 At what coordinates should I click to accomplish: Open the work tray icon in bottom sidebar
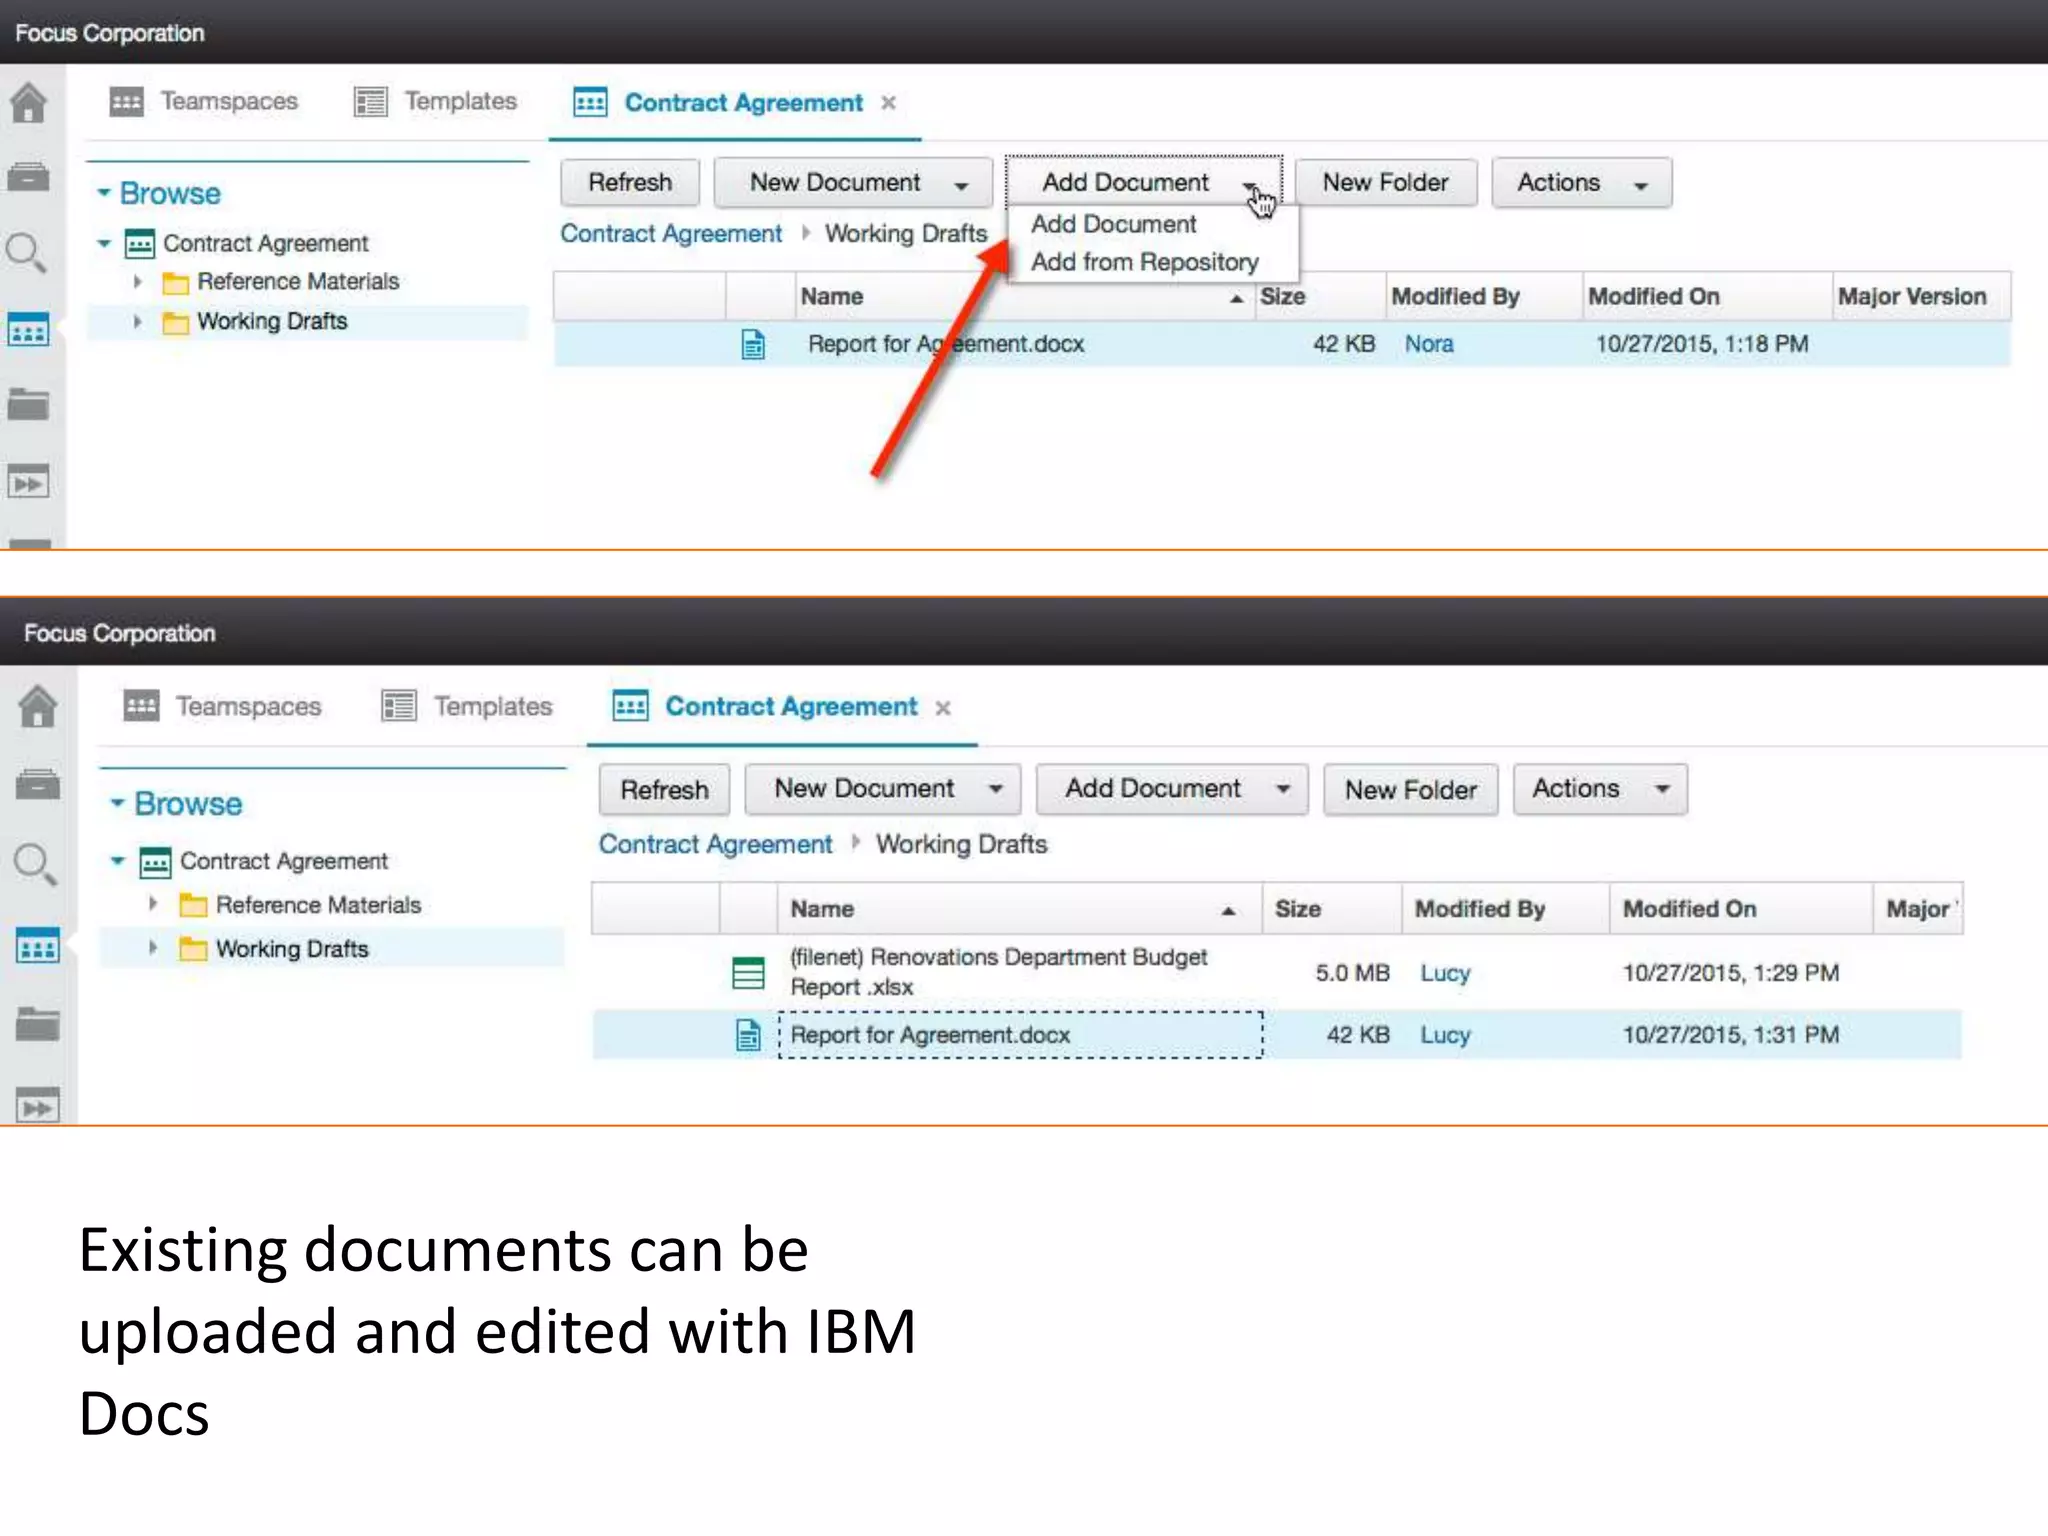pyautogui.click(x=38, y=785)
